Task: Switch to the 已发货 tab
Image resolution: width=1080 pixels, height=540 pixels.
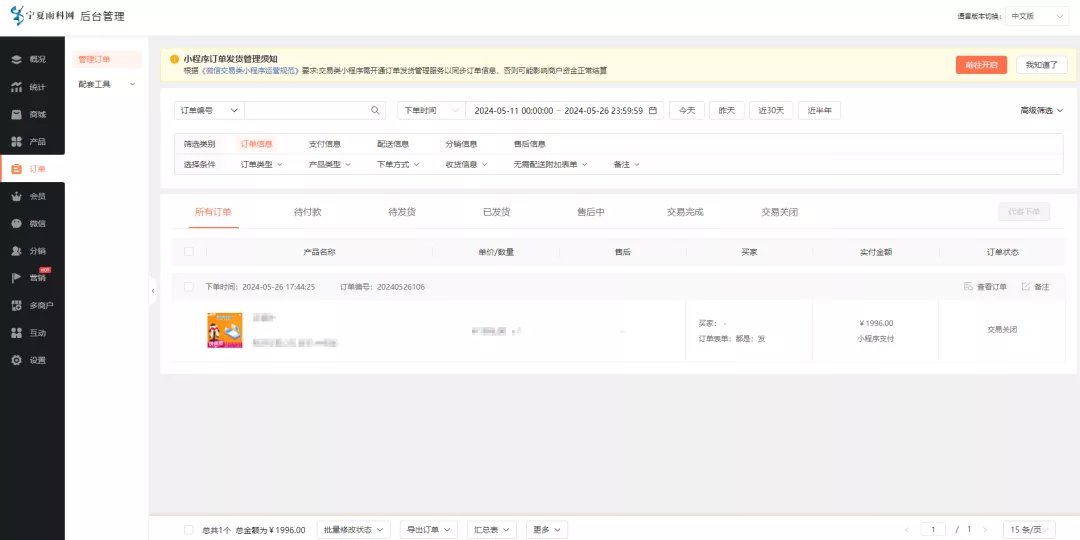Action: pyautogui.click(x=497, y=212)
